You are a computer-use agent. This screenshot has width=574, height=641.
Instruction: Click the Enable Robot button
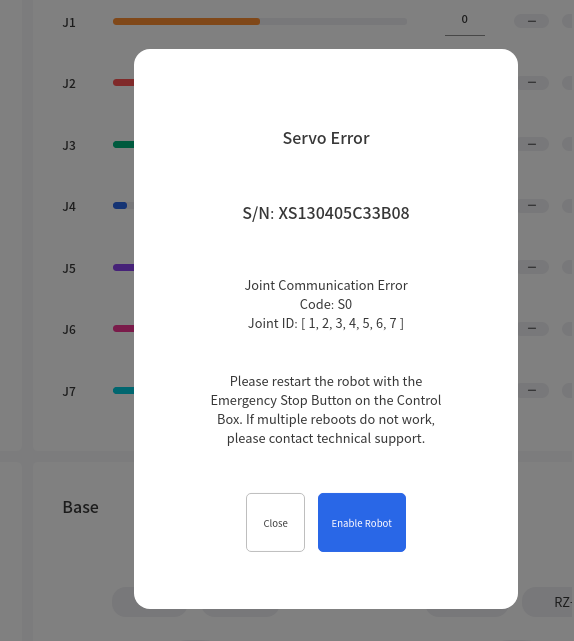point(362,522)
